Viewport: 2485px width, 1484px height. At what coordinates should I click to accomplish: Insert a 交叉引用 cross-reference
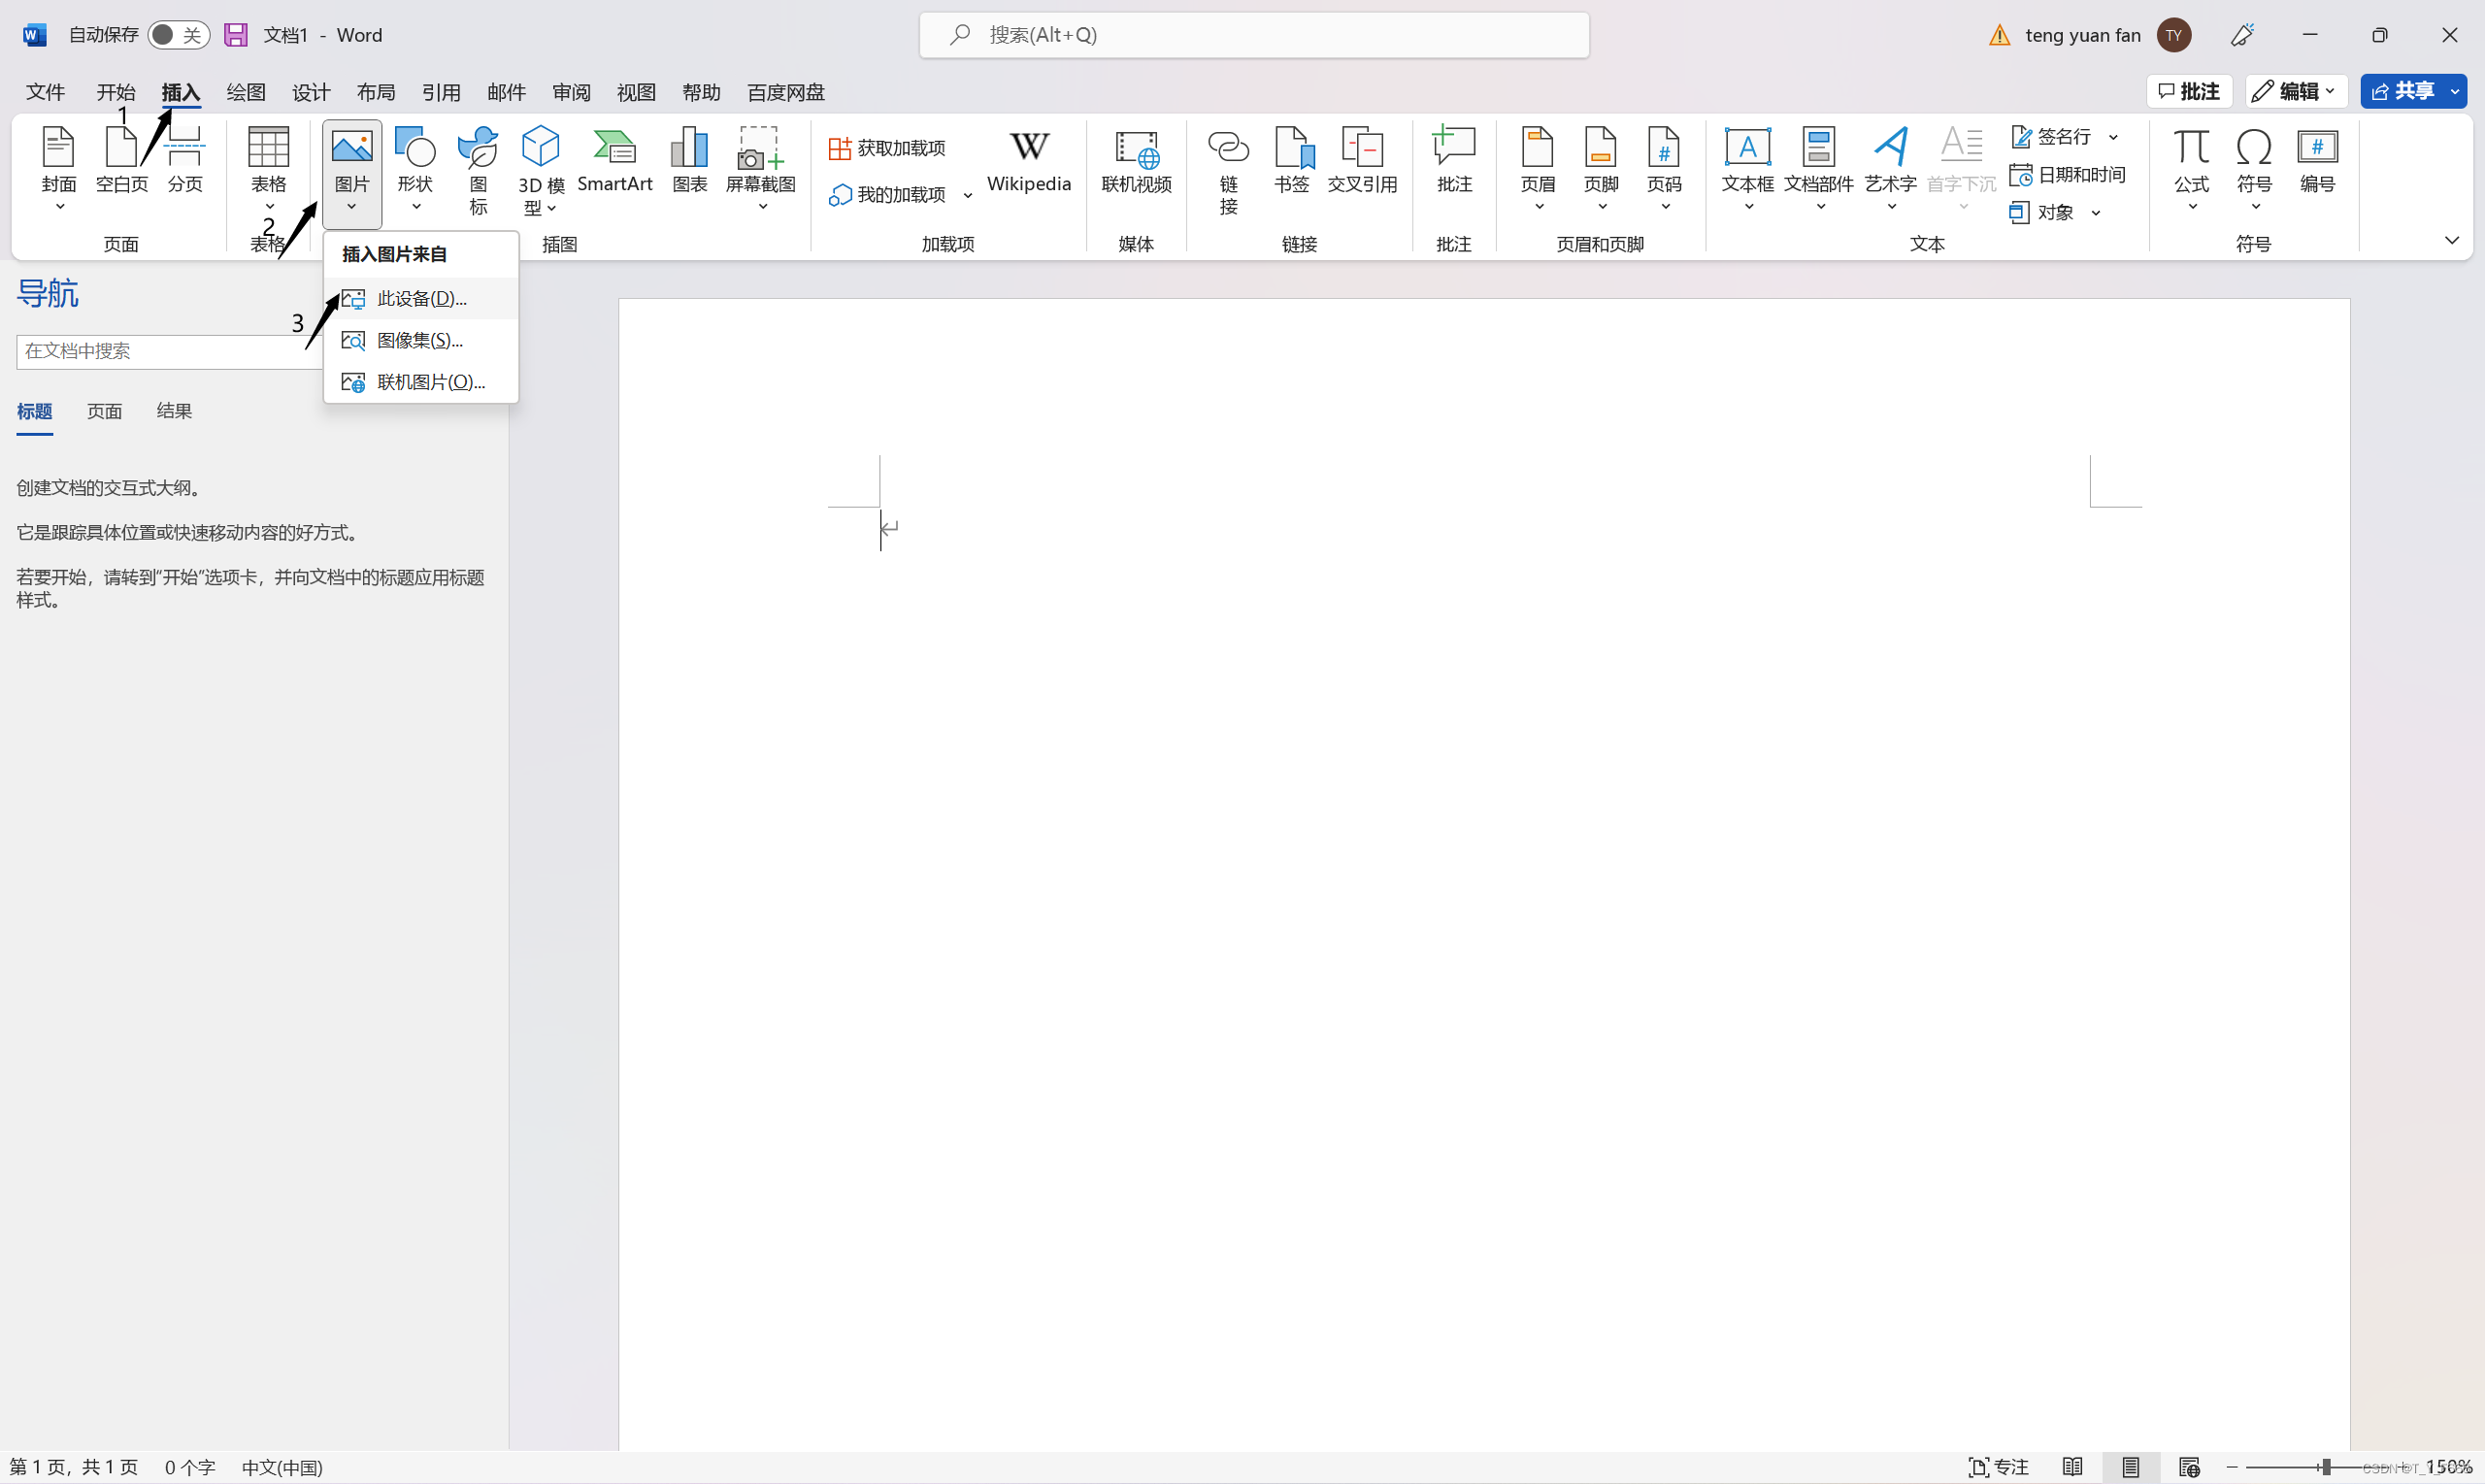click(x=1362, y=160)
